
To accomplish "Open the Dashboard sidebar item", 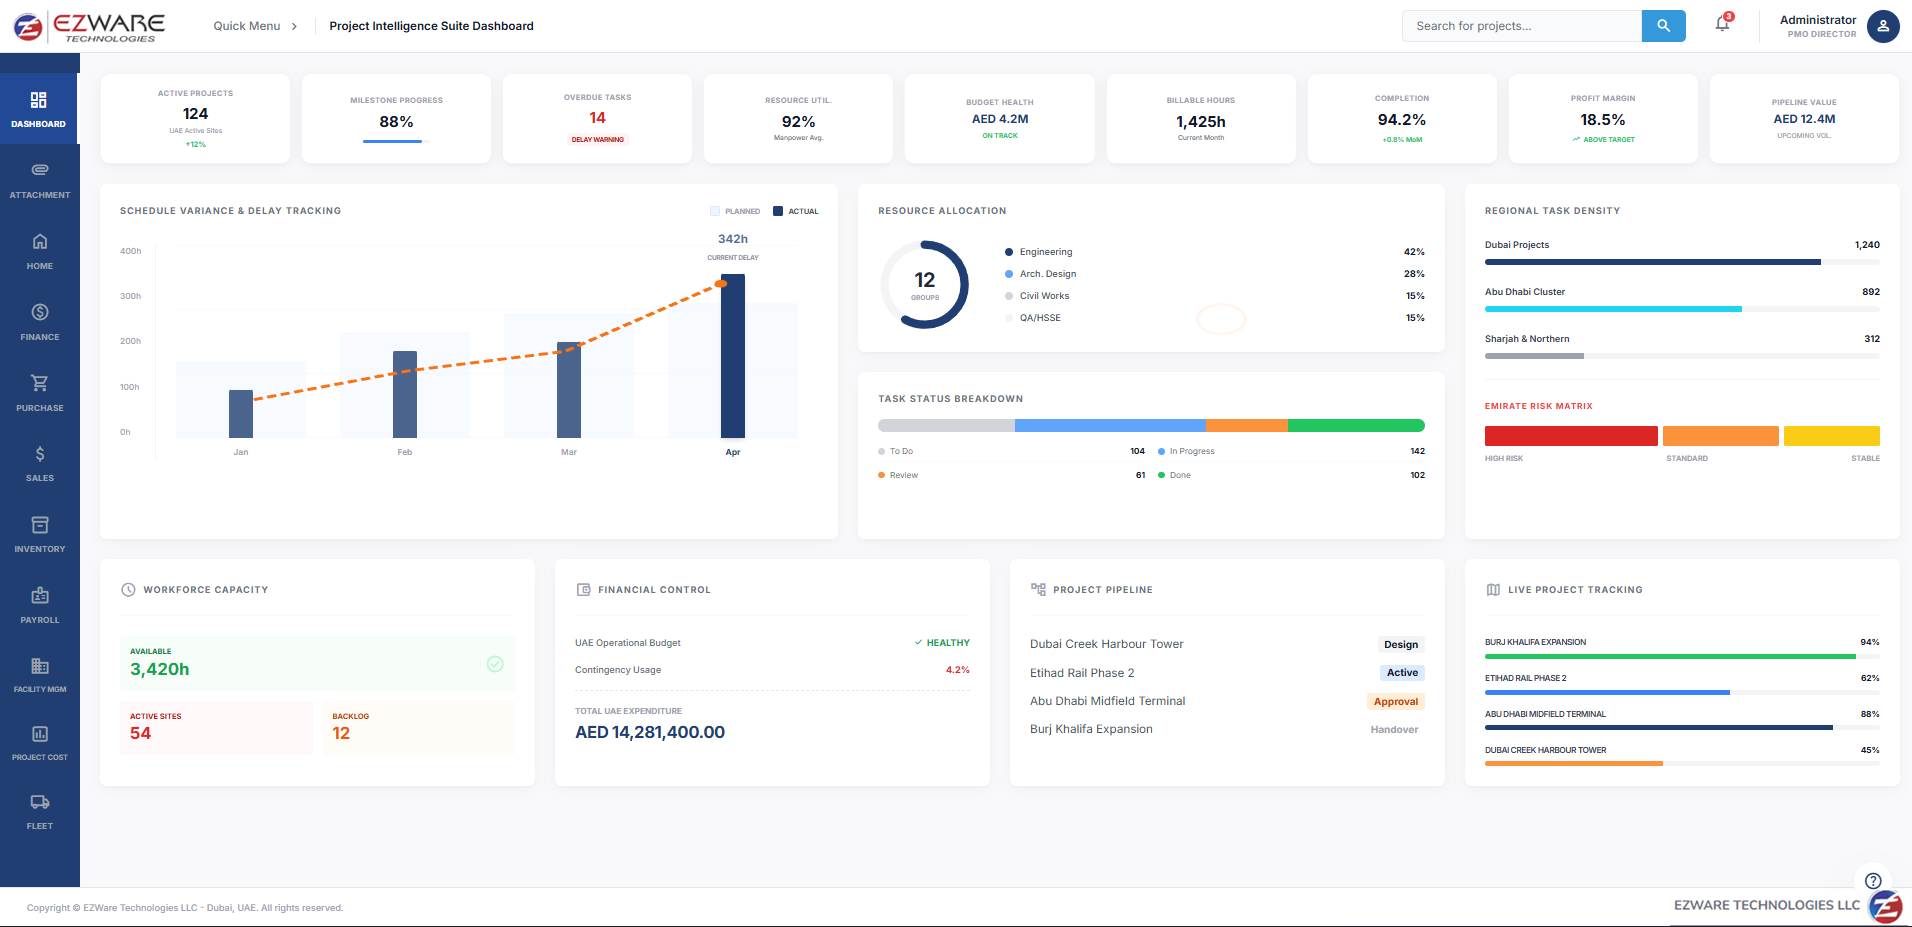I will (x=39, y=109).
